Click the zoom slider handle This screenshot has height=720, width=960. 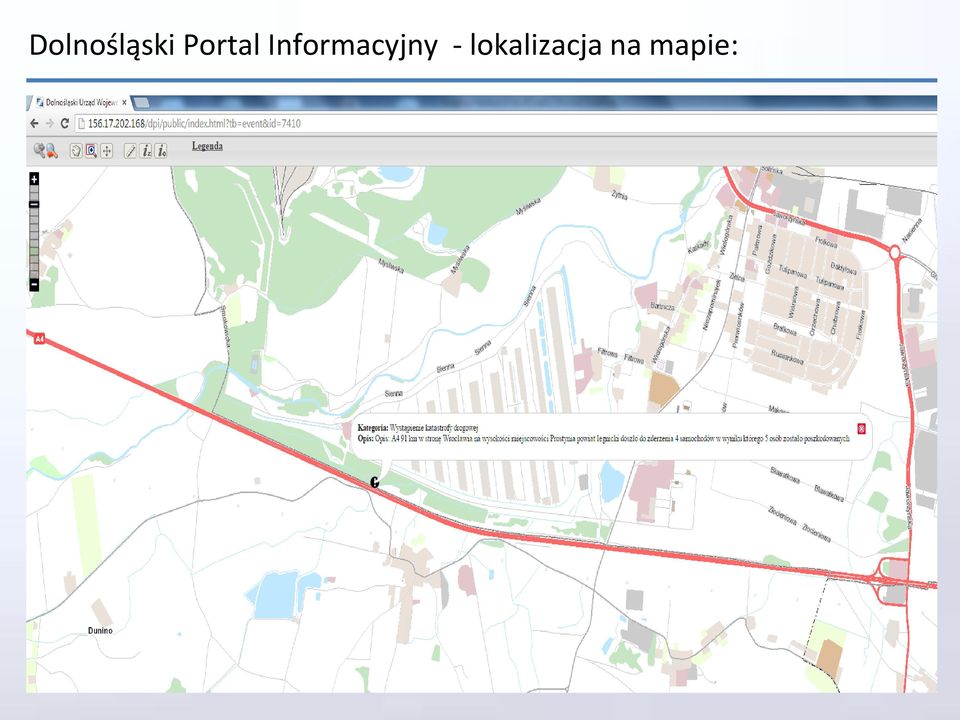34,204
